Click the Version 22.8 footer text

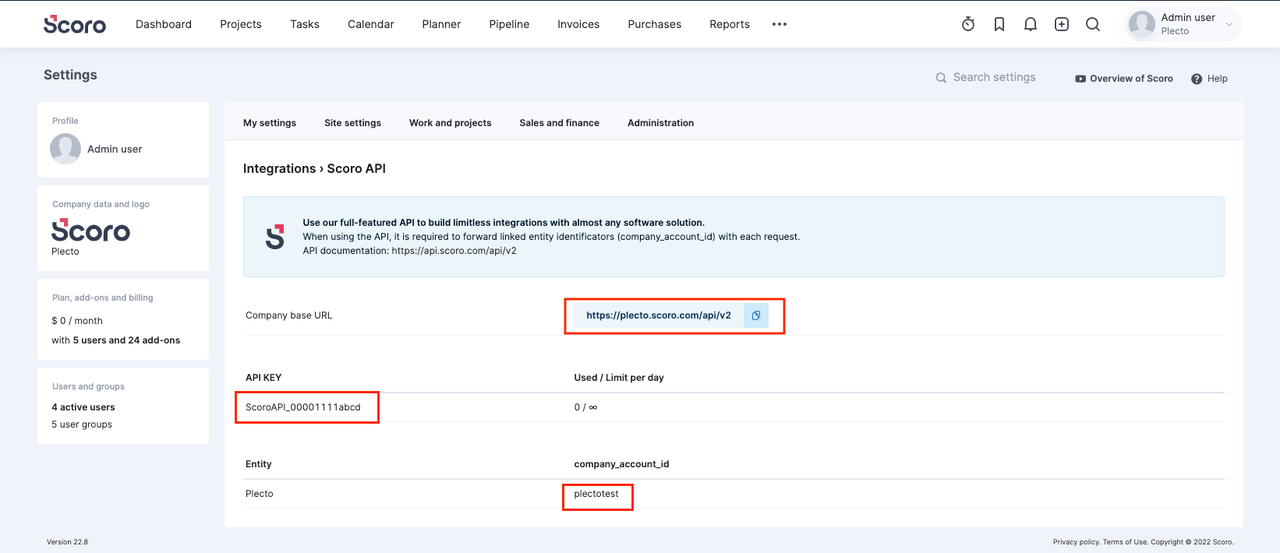click(x=67, y=542)
